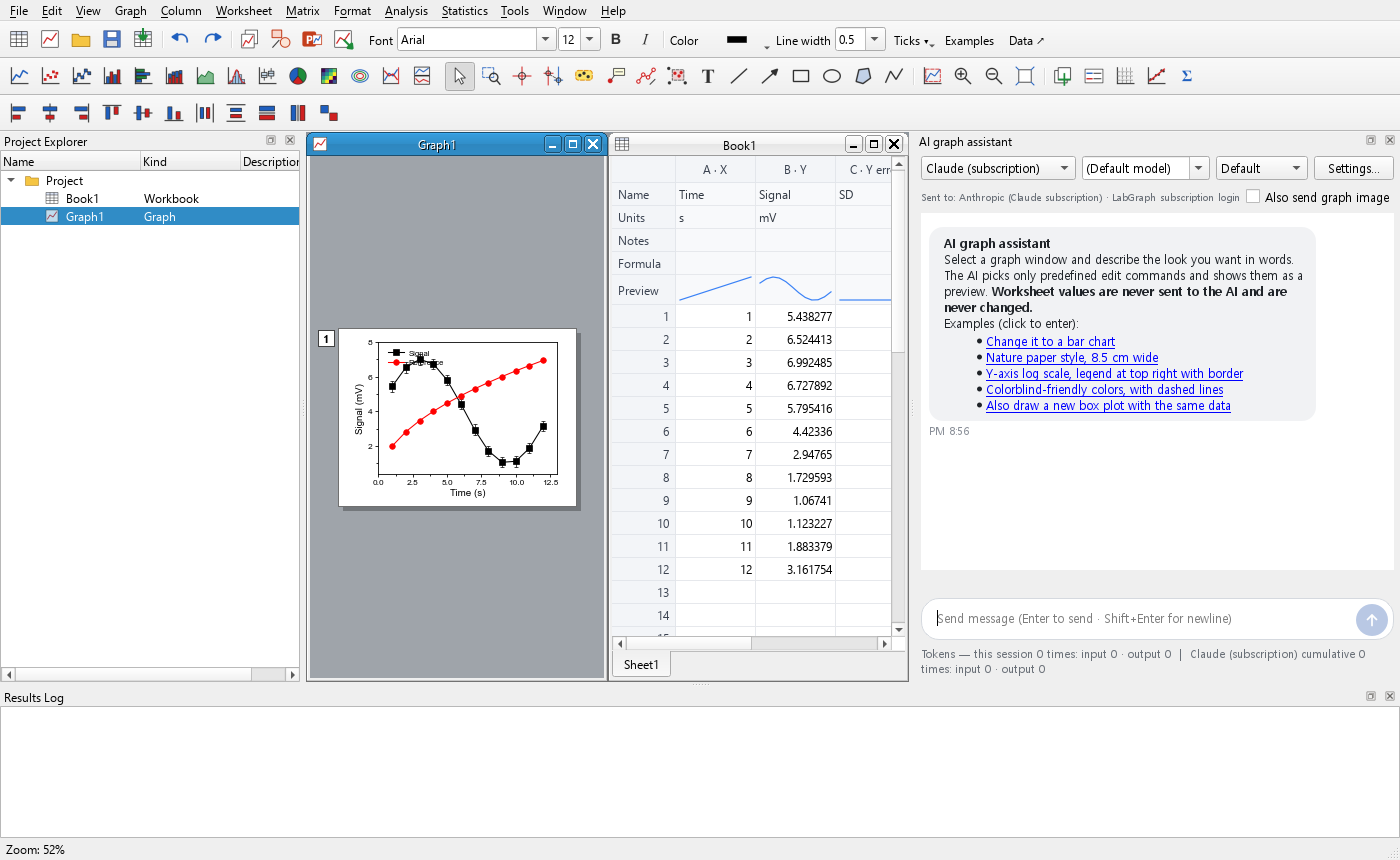Viewport: 1400px width, 860px height.
Task: Click the blue floppy disk save icon
Action: pos(112,40)
